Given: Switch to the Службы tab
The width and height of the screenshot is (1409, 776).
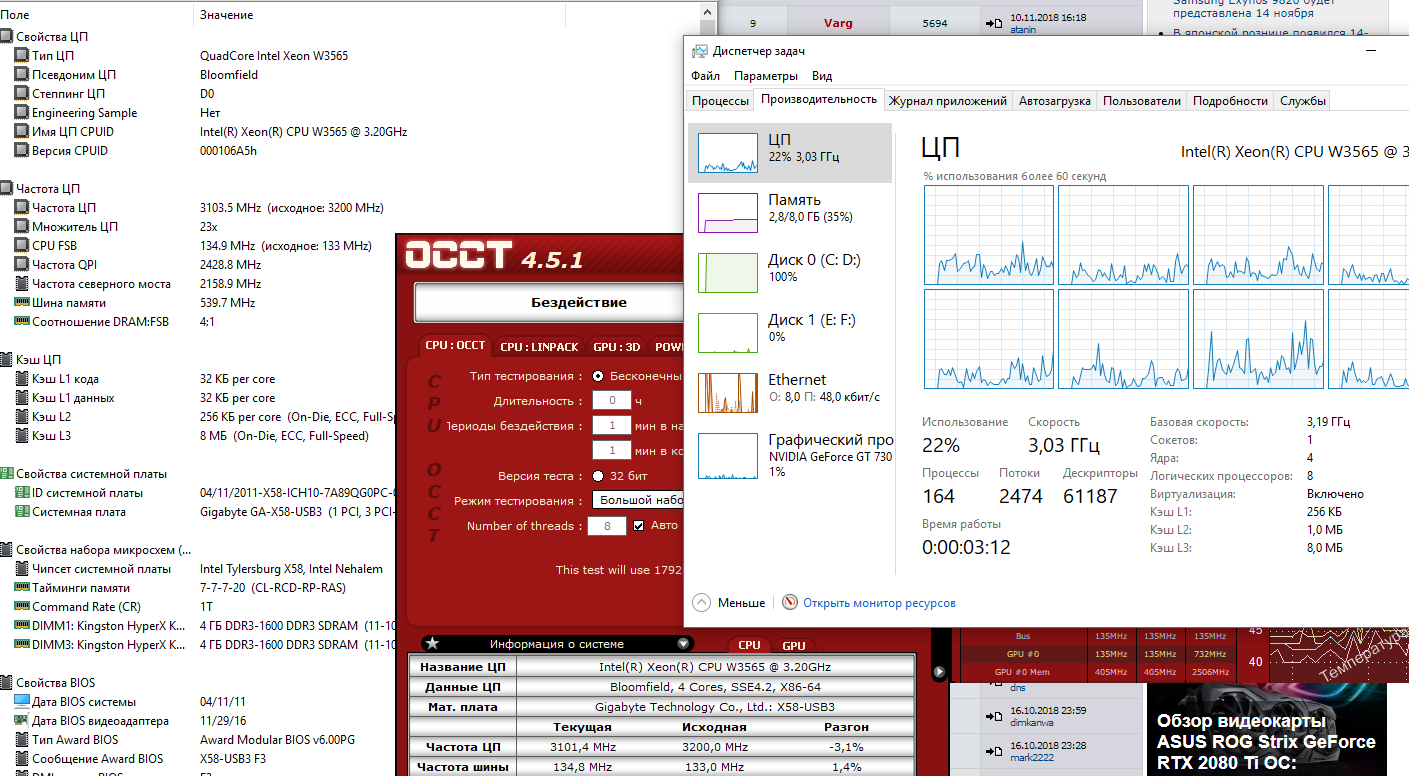Looking at the screenshot, I should click(x=1303, y=101).
